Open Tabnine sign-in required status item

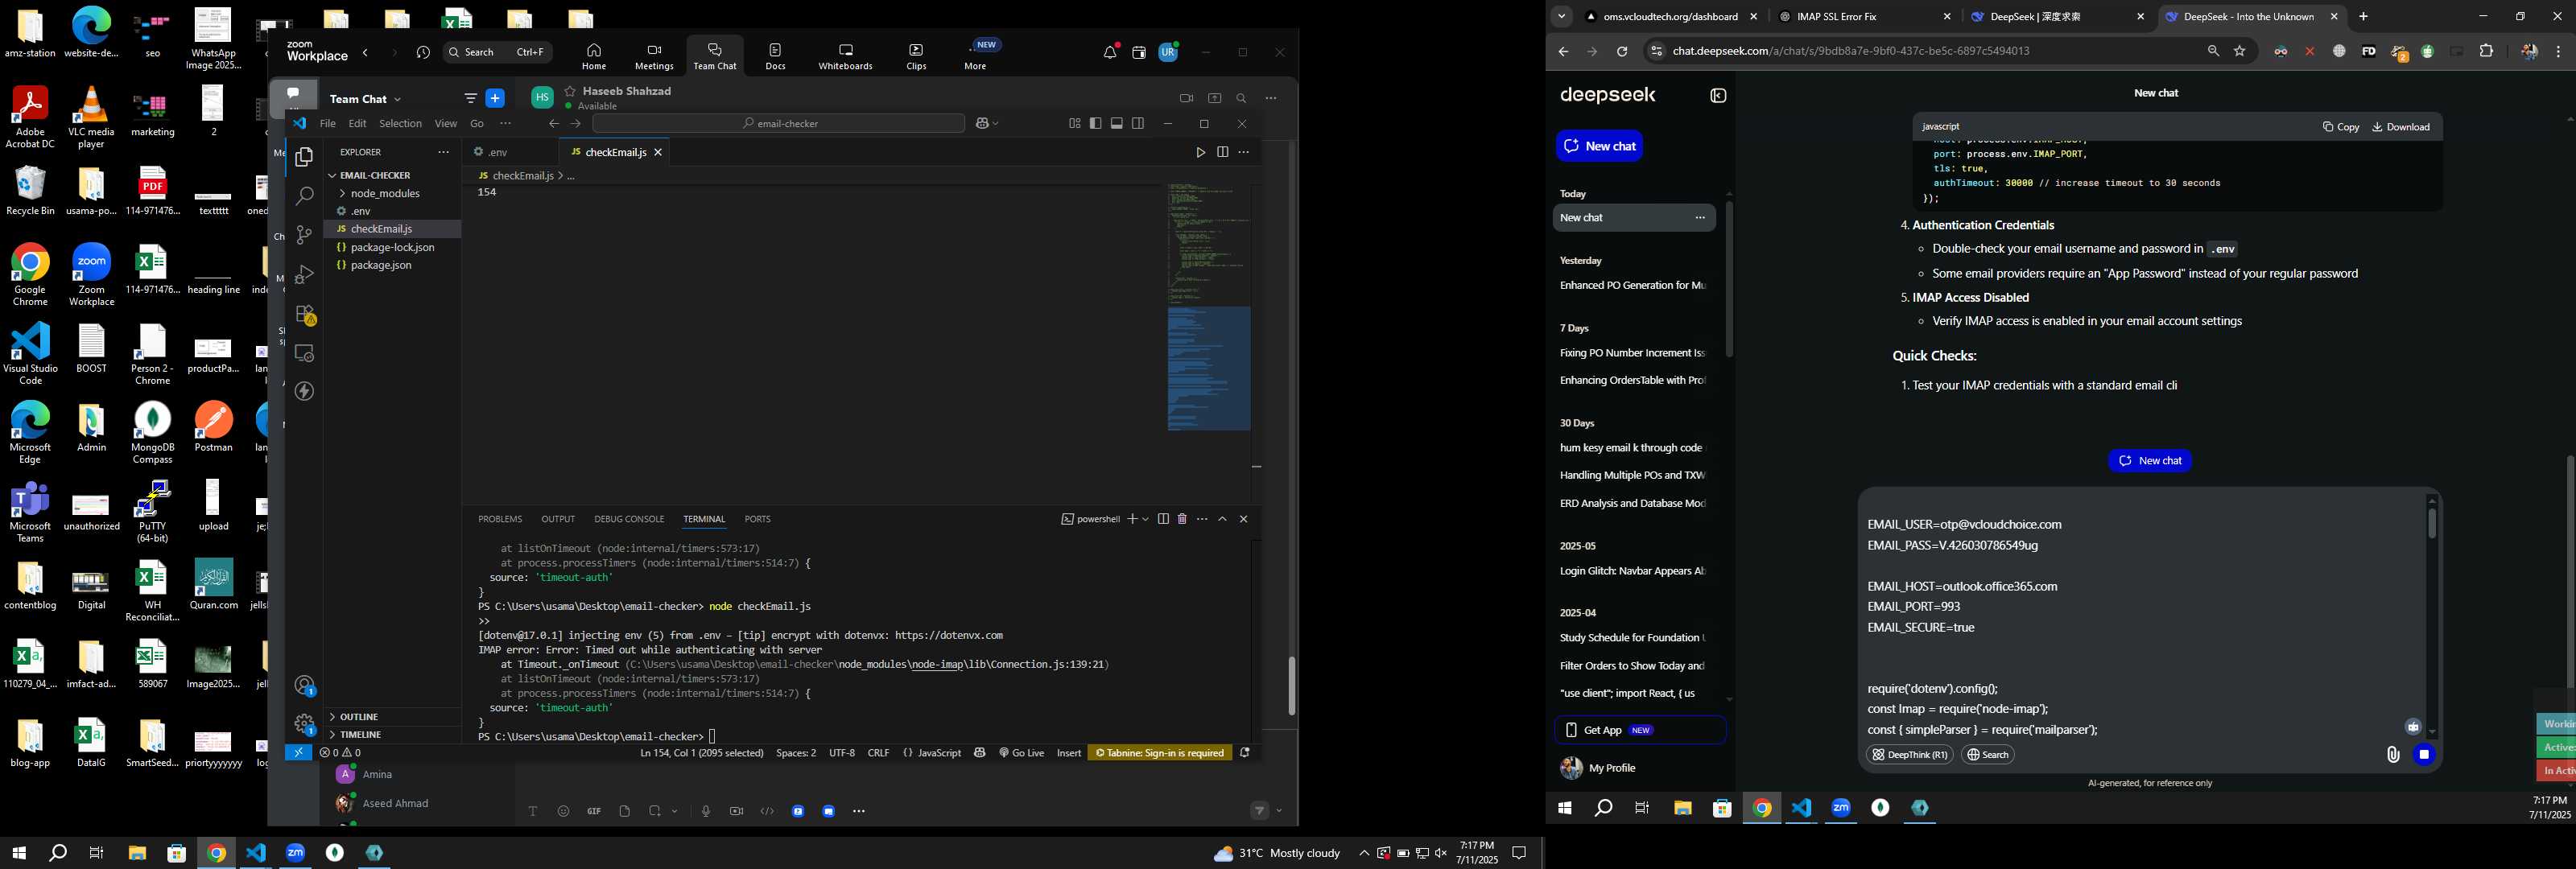point(1160,753)
